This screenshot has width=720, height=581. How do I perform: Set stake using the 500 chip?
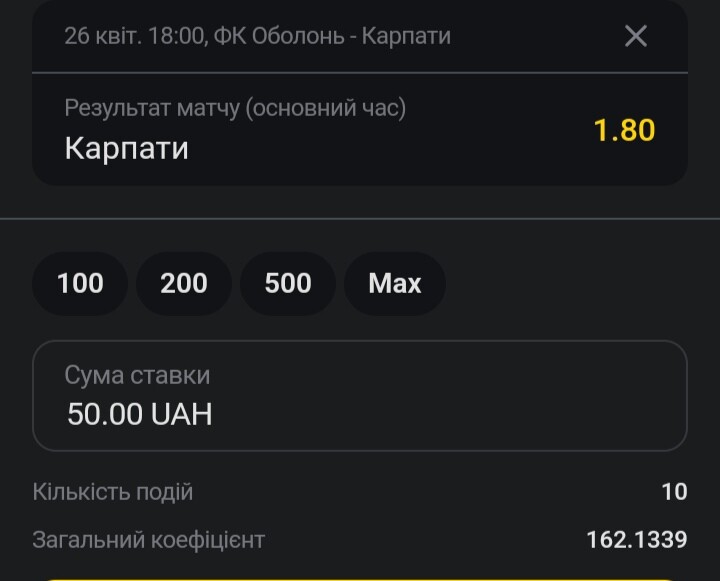[x=288, y=283]
